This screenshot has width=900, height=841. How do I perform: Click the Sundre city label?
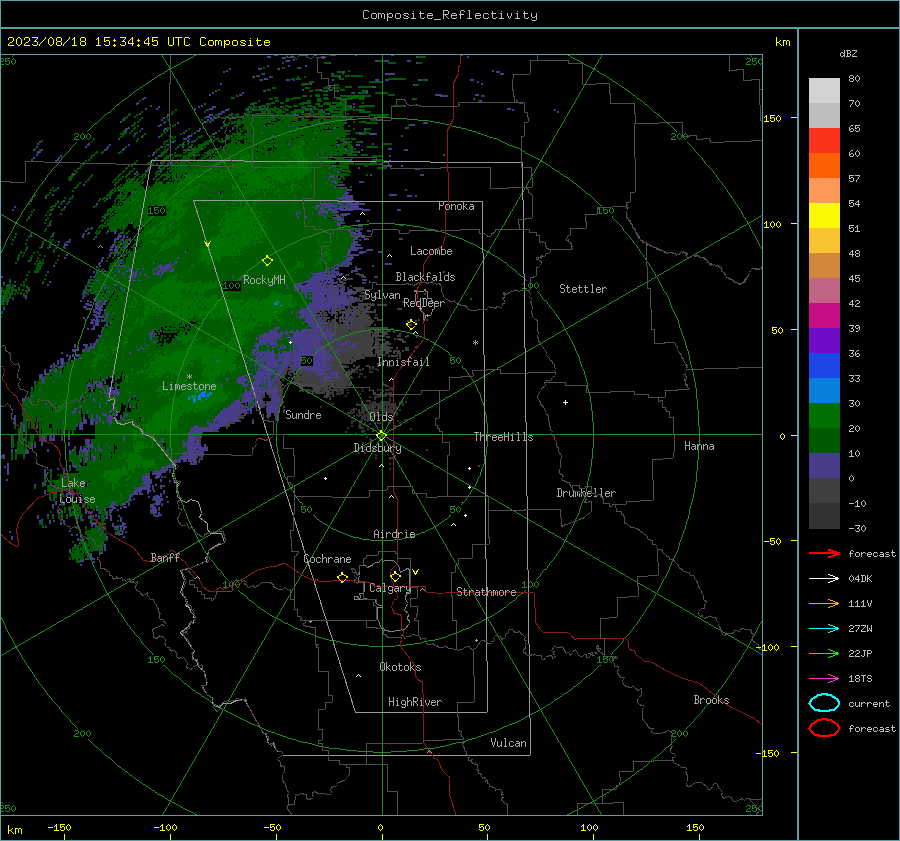303,414
